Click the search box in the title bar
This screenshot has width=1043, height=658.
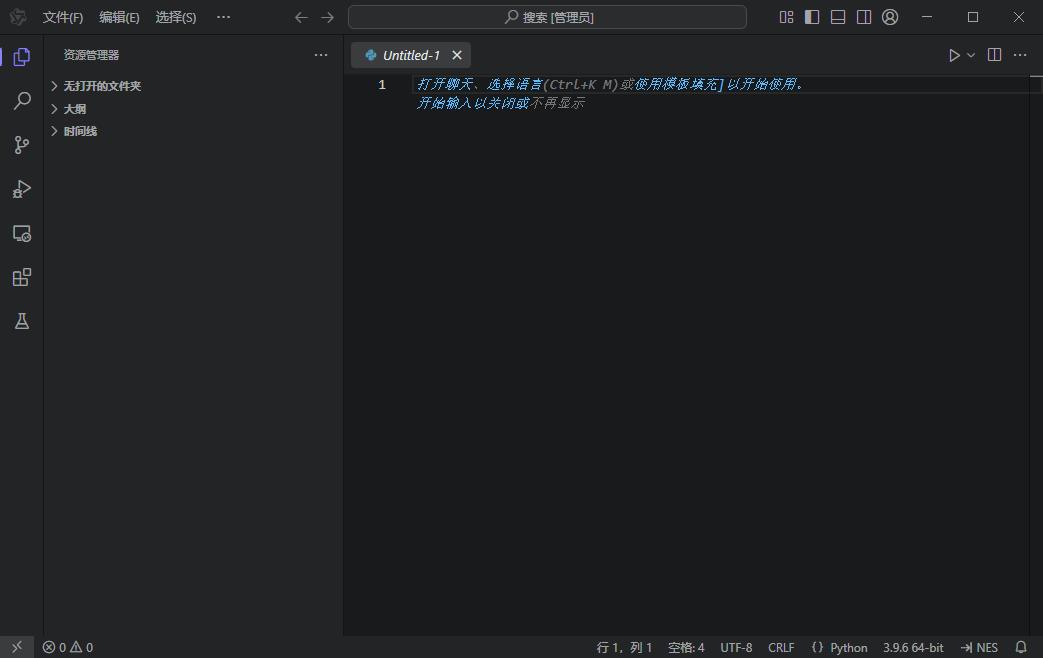[546, 16]
